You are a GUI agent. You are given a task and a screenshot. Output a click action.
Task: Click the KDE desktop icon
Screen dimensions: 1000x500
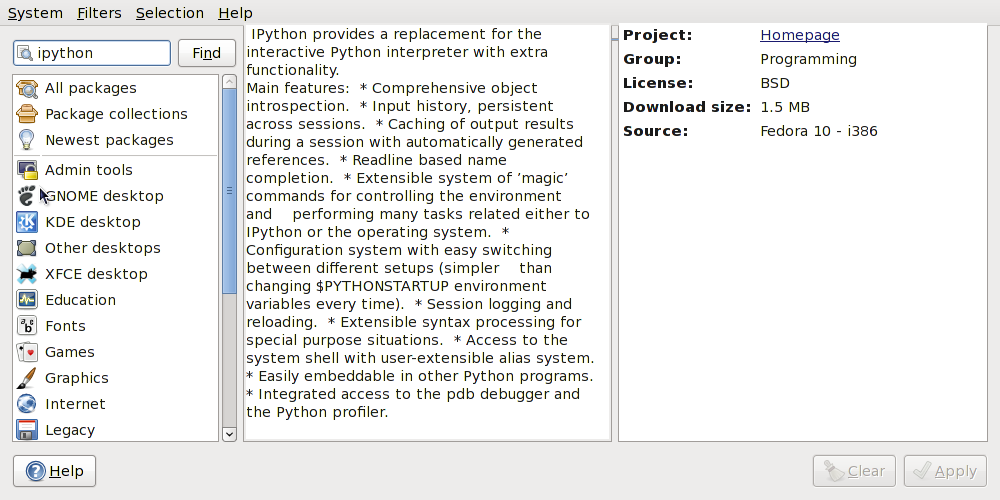(27, 222)
